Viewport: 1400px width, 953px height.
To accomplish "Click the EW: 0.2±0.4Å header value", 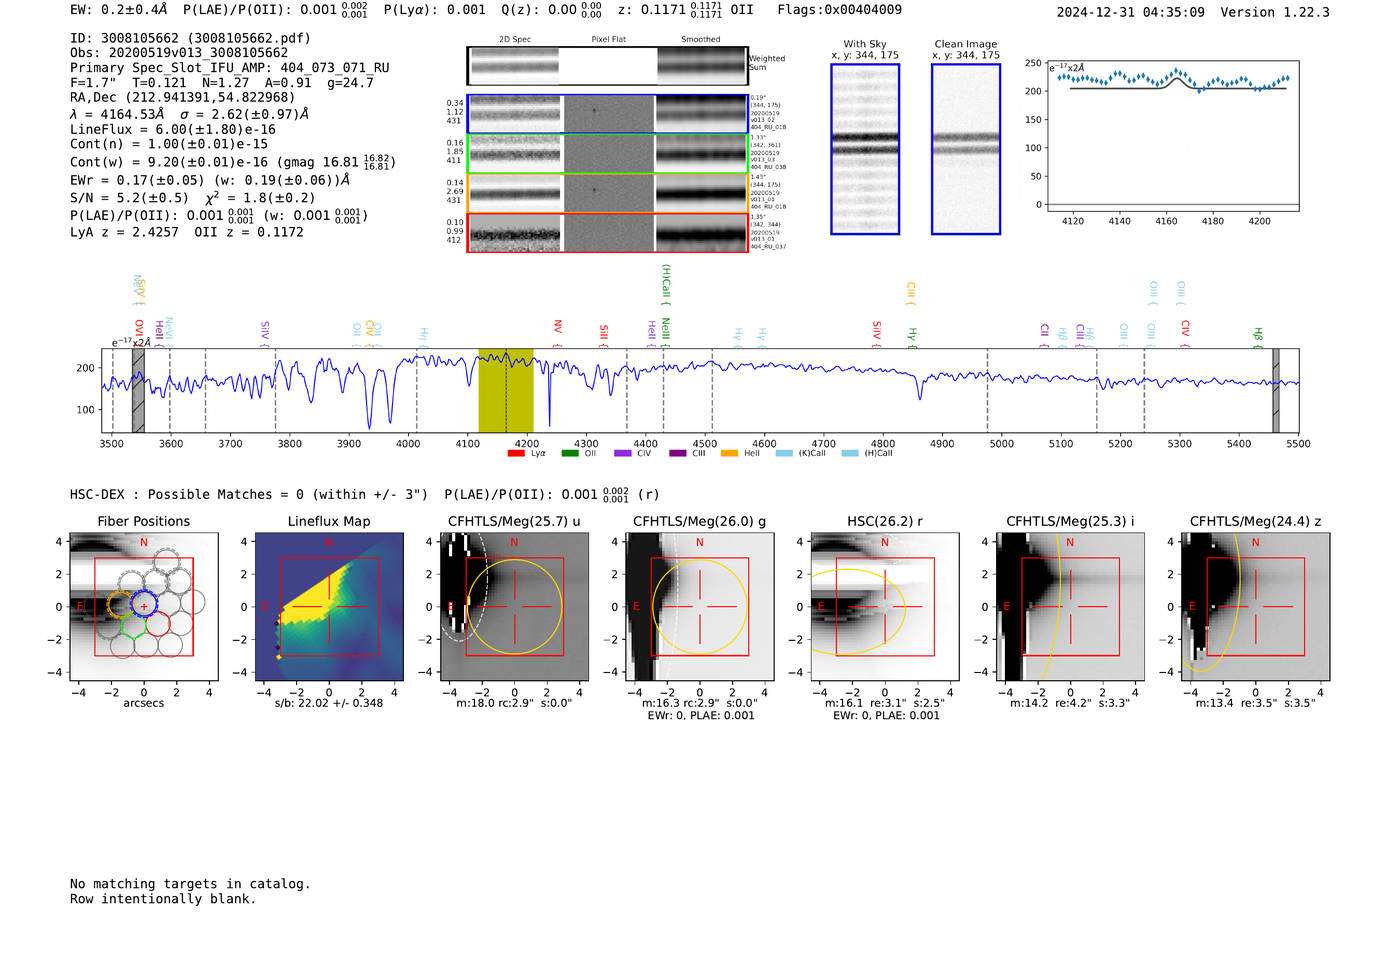I will pos(119,9).
